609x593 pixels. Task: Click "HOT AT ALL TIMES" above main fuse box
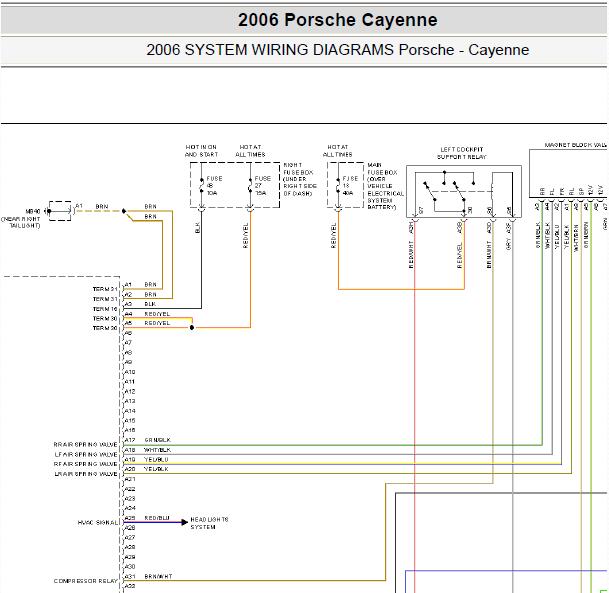[x=338, y=151]
